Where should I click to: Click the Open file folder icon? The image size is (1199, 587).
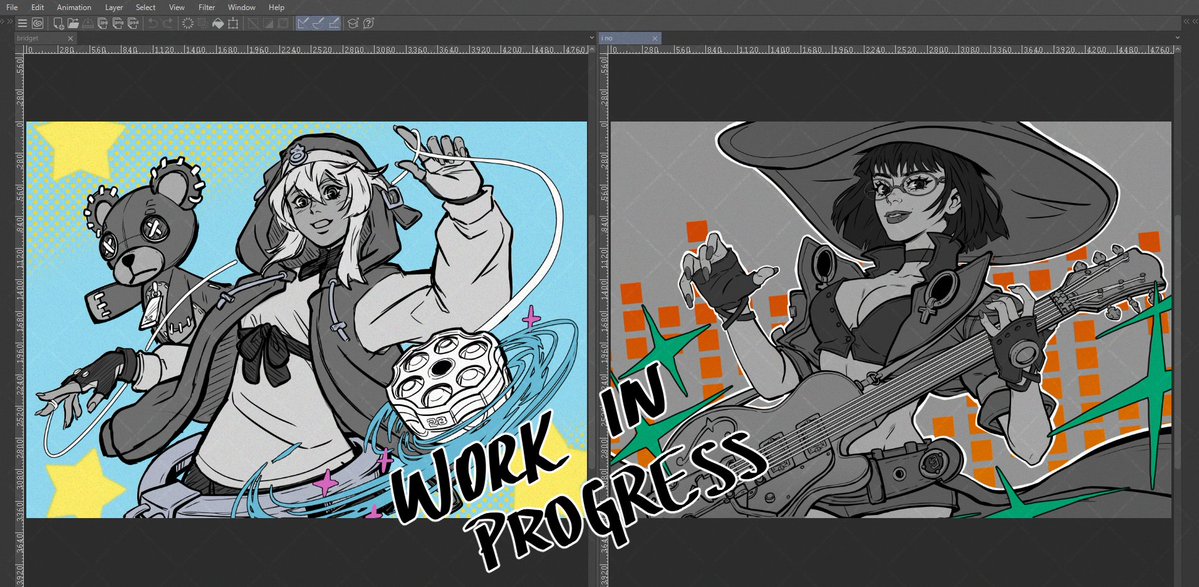pyautogui.click(x=73, y=24)
